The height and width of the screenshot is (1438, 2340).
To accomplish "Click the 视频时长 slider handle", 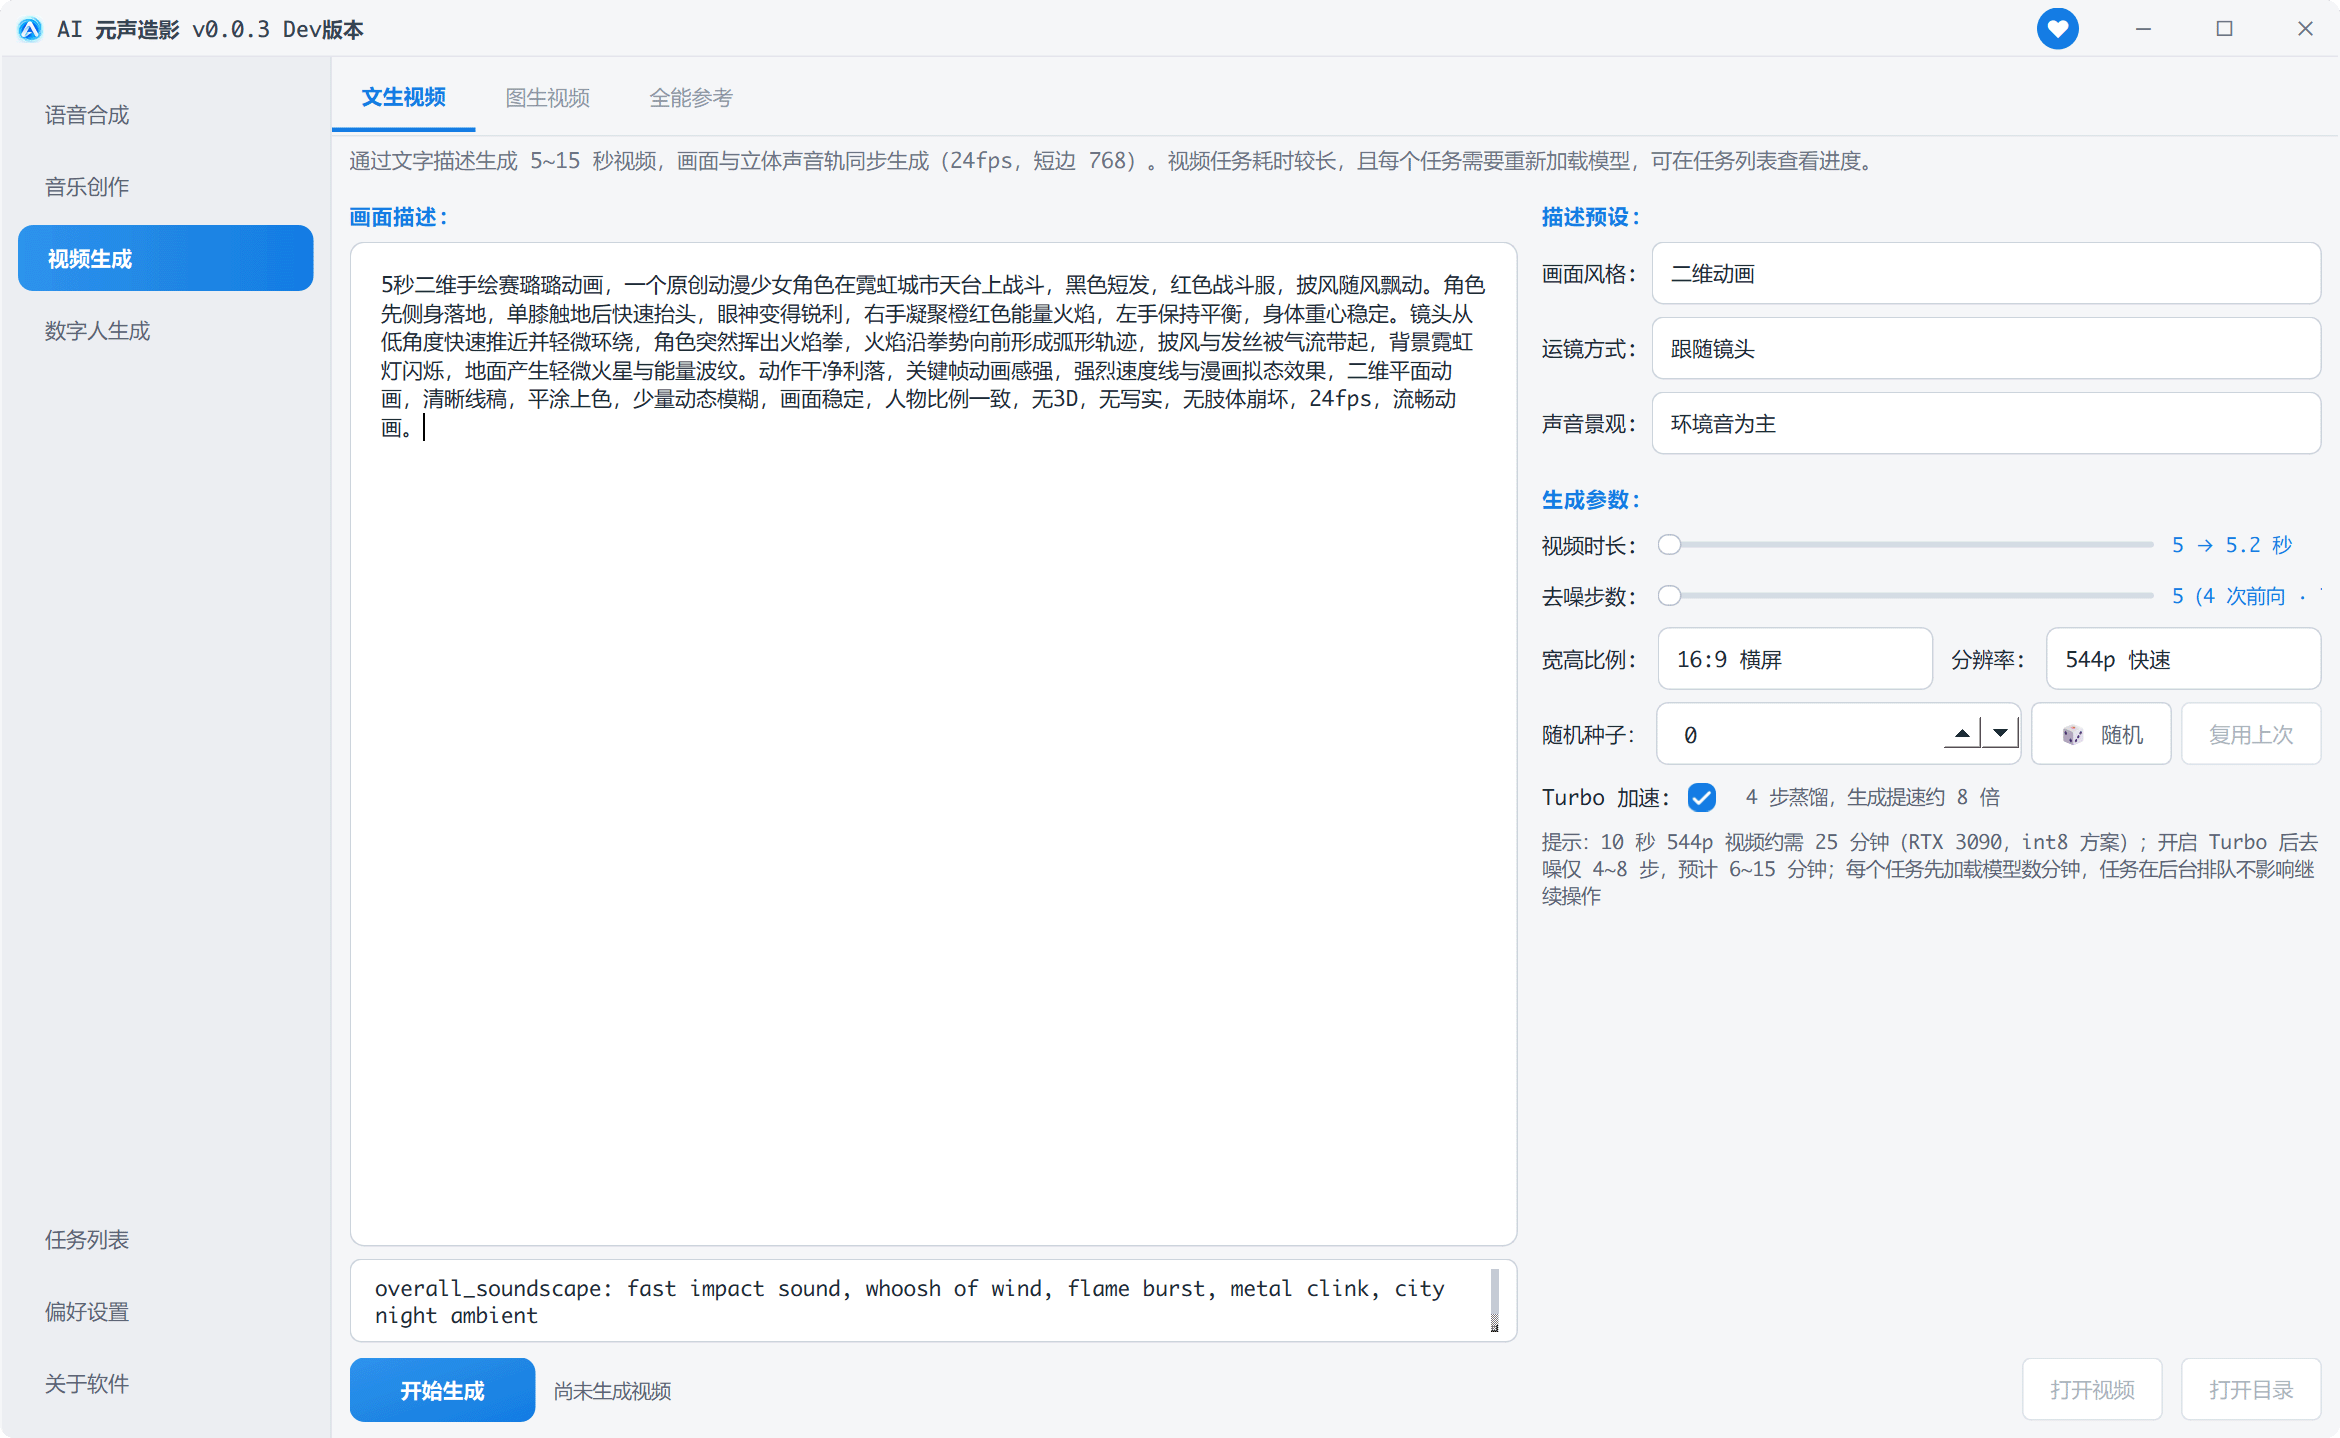I will pyautogui.click(x=1669, y=545).
